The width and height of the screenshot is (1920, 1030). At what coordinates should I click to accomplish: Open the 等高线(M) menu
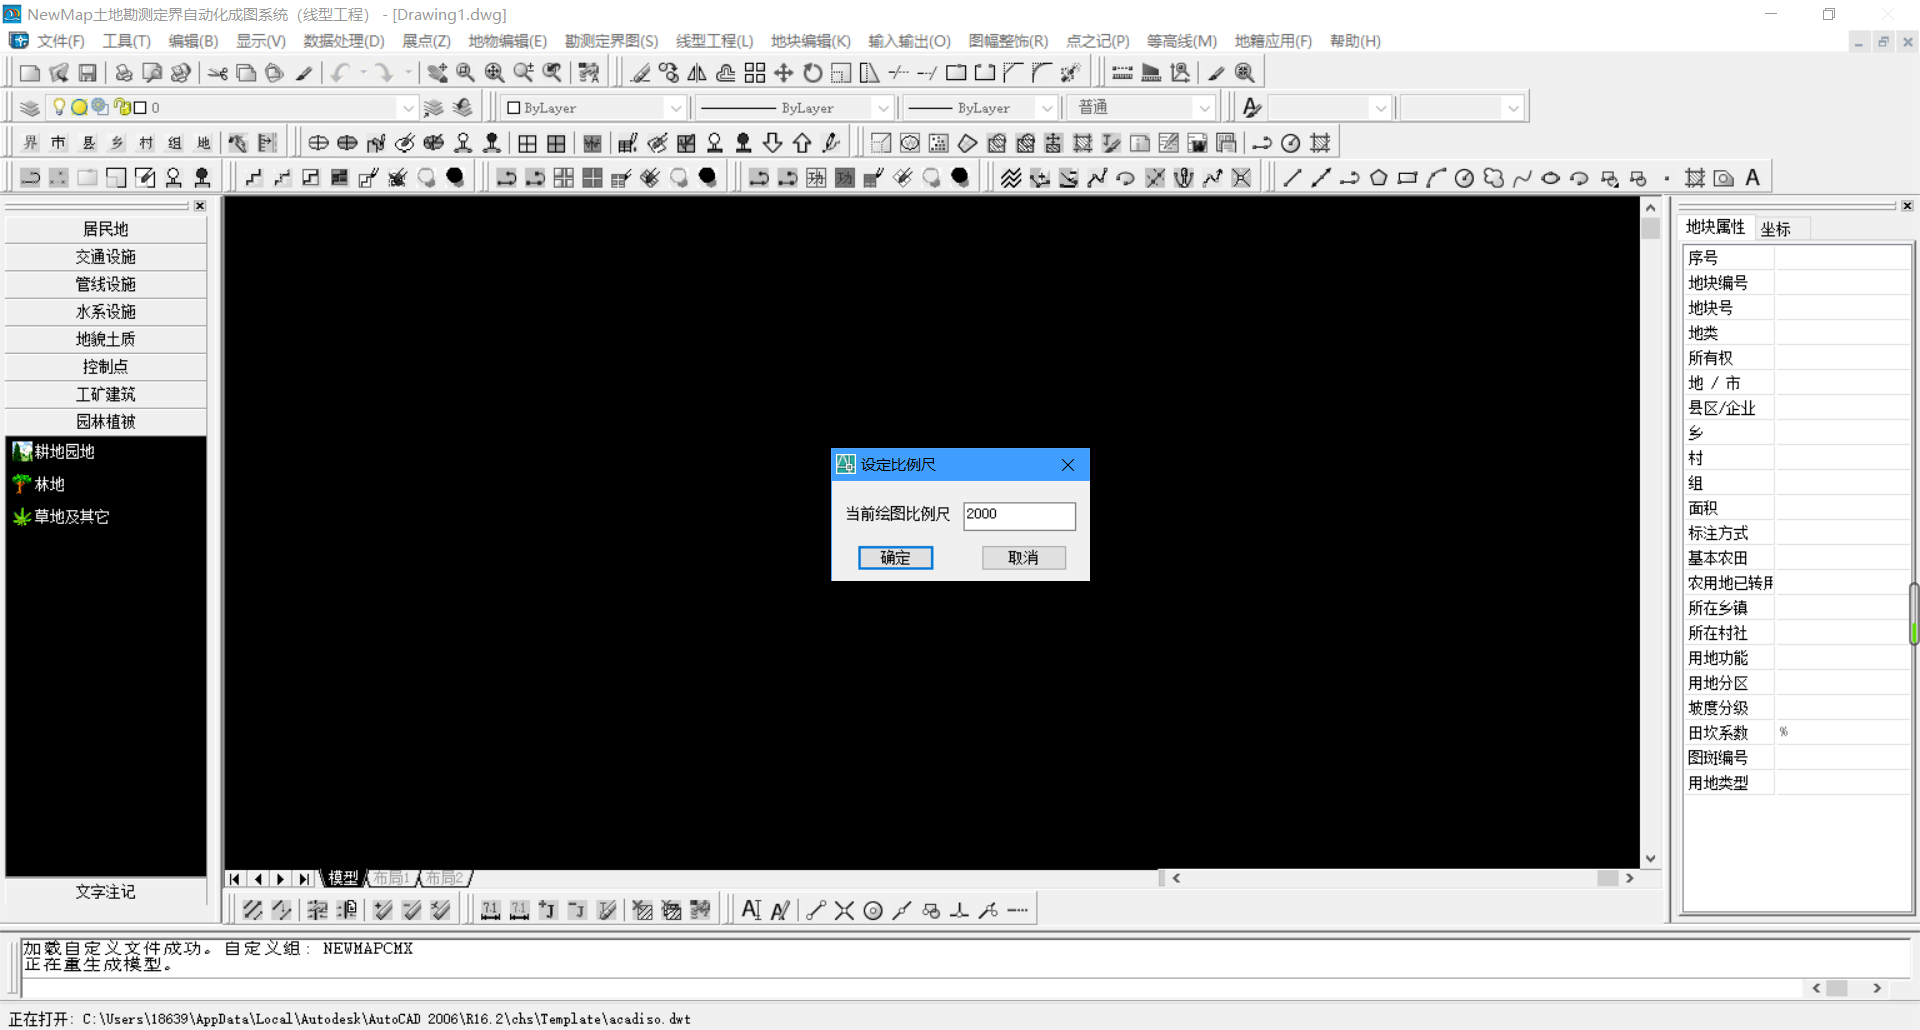1181,41
